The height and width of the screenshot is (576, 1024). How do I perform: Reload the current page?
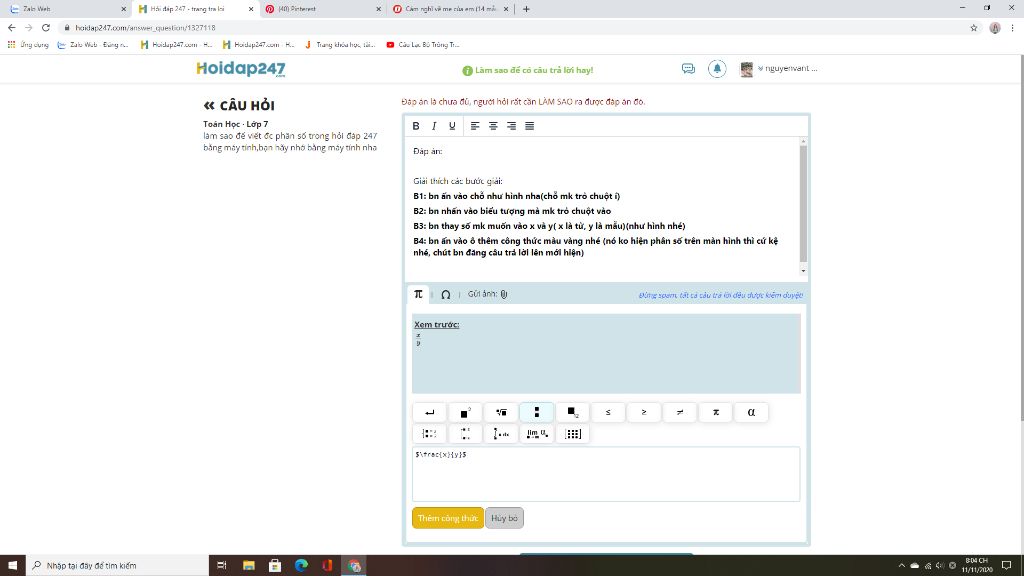pyautogui.click(x=46, y=27)
